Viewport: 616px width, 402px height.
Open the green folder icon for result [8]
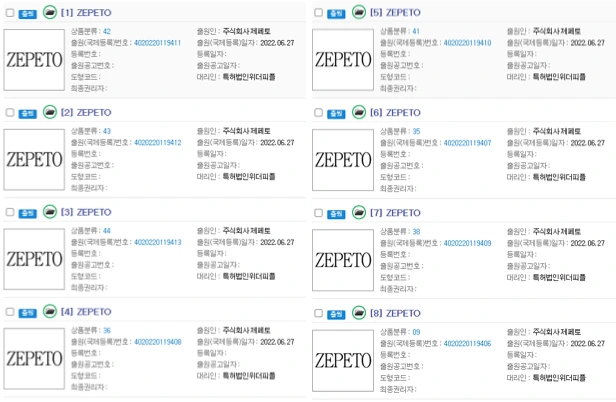coord(359,313)
